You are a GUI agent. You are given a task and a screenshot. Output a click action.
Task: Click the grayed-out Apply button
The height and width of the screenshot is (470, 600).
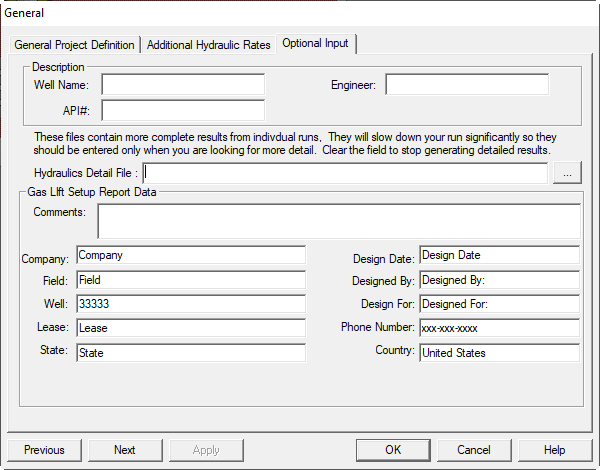click(206, 450)
